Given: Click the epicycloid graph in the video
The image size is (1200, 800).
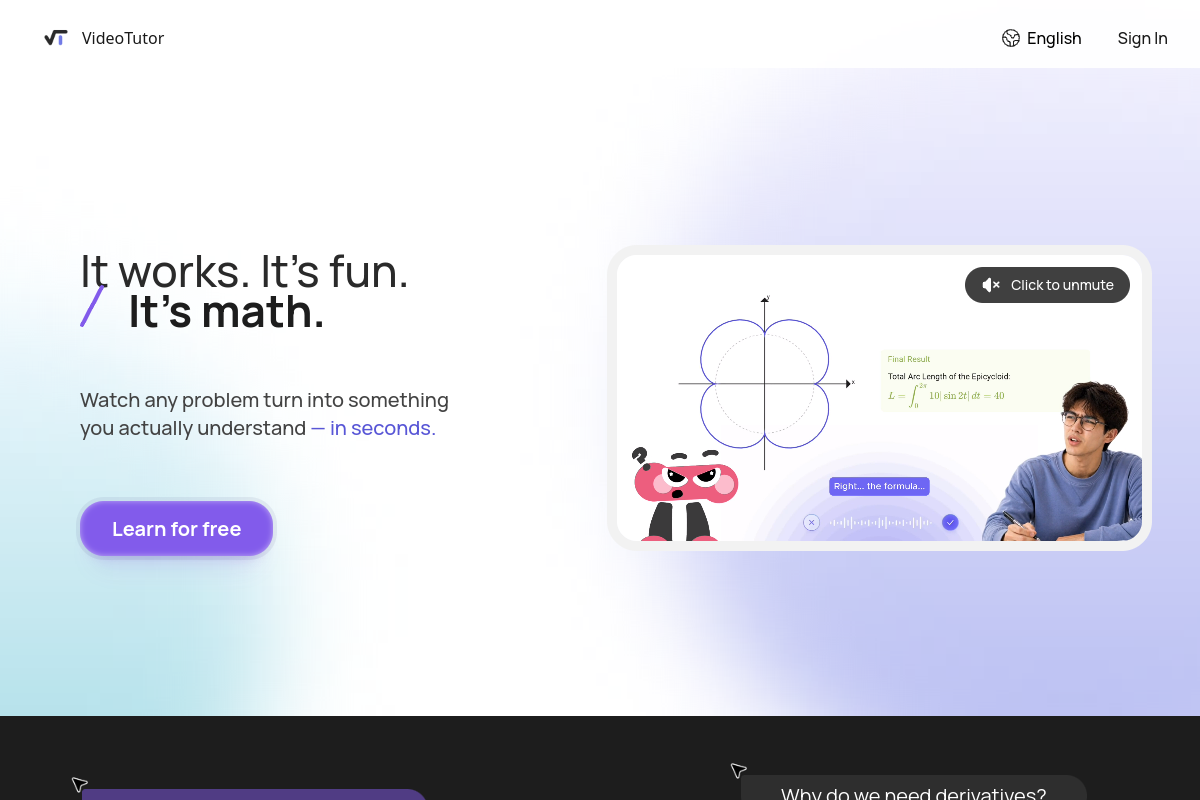Looking at the screenshot, I should [765, 383].
